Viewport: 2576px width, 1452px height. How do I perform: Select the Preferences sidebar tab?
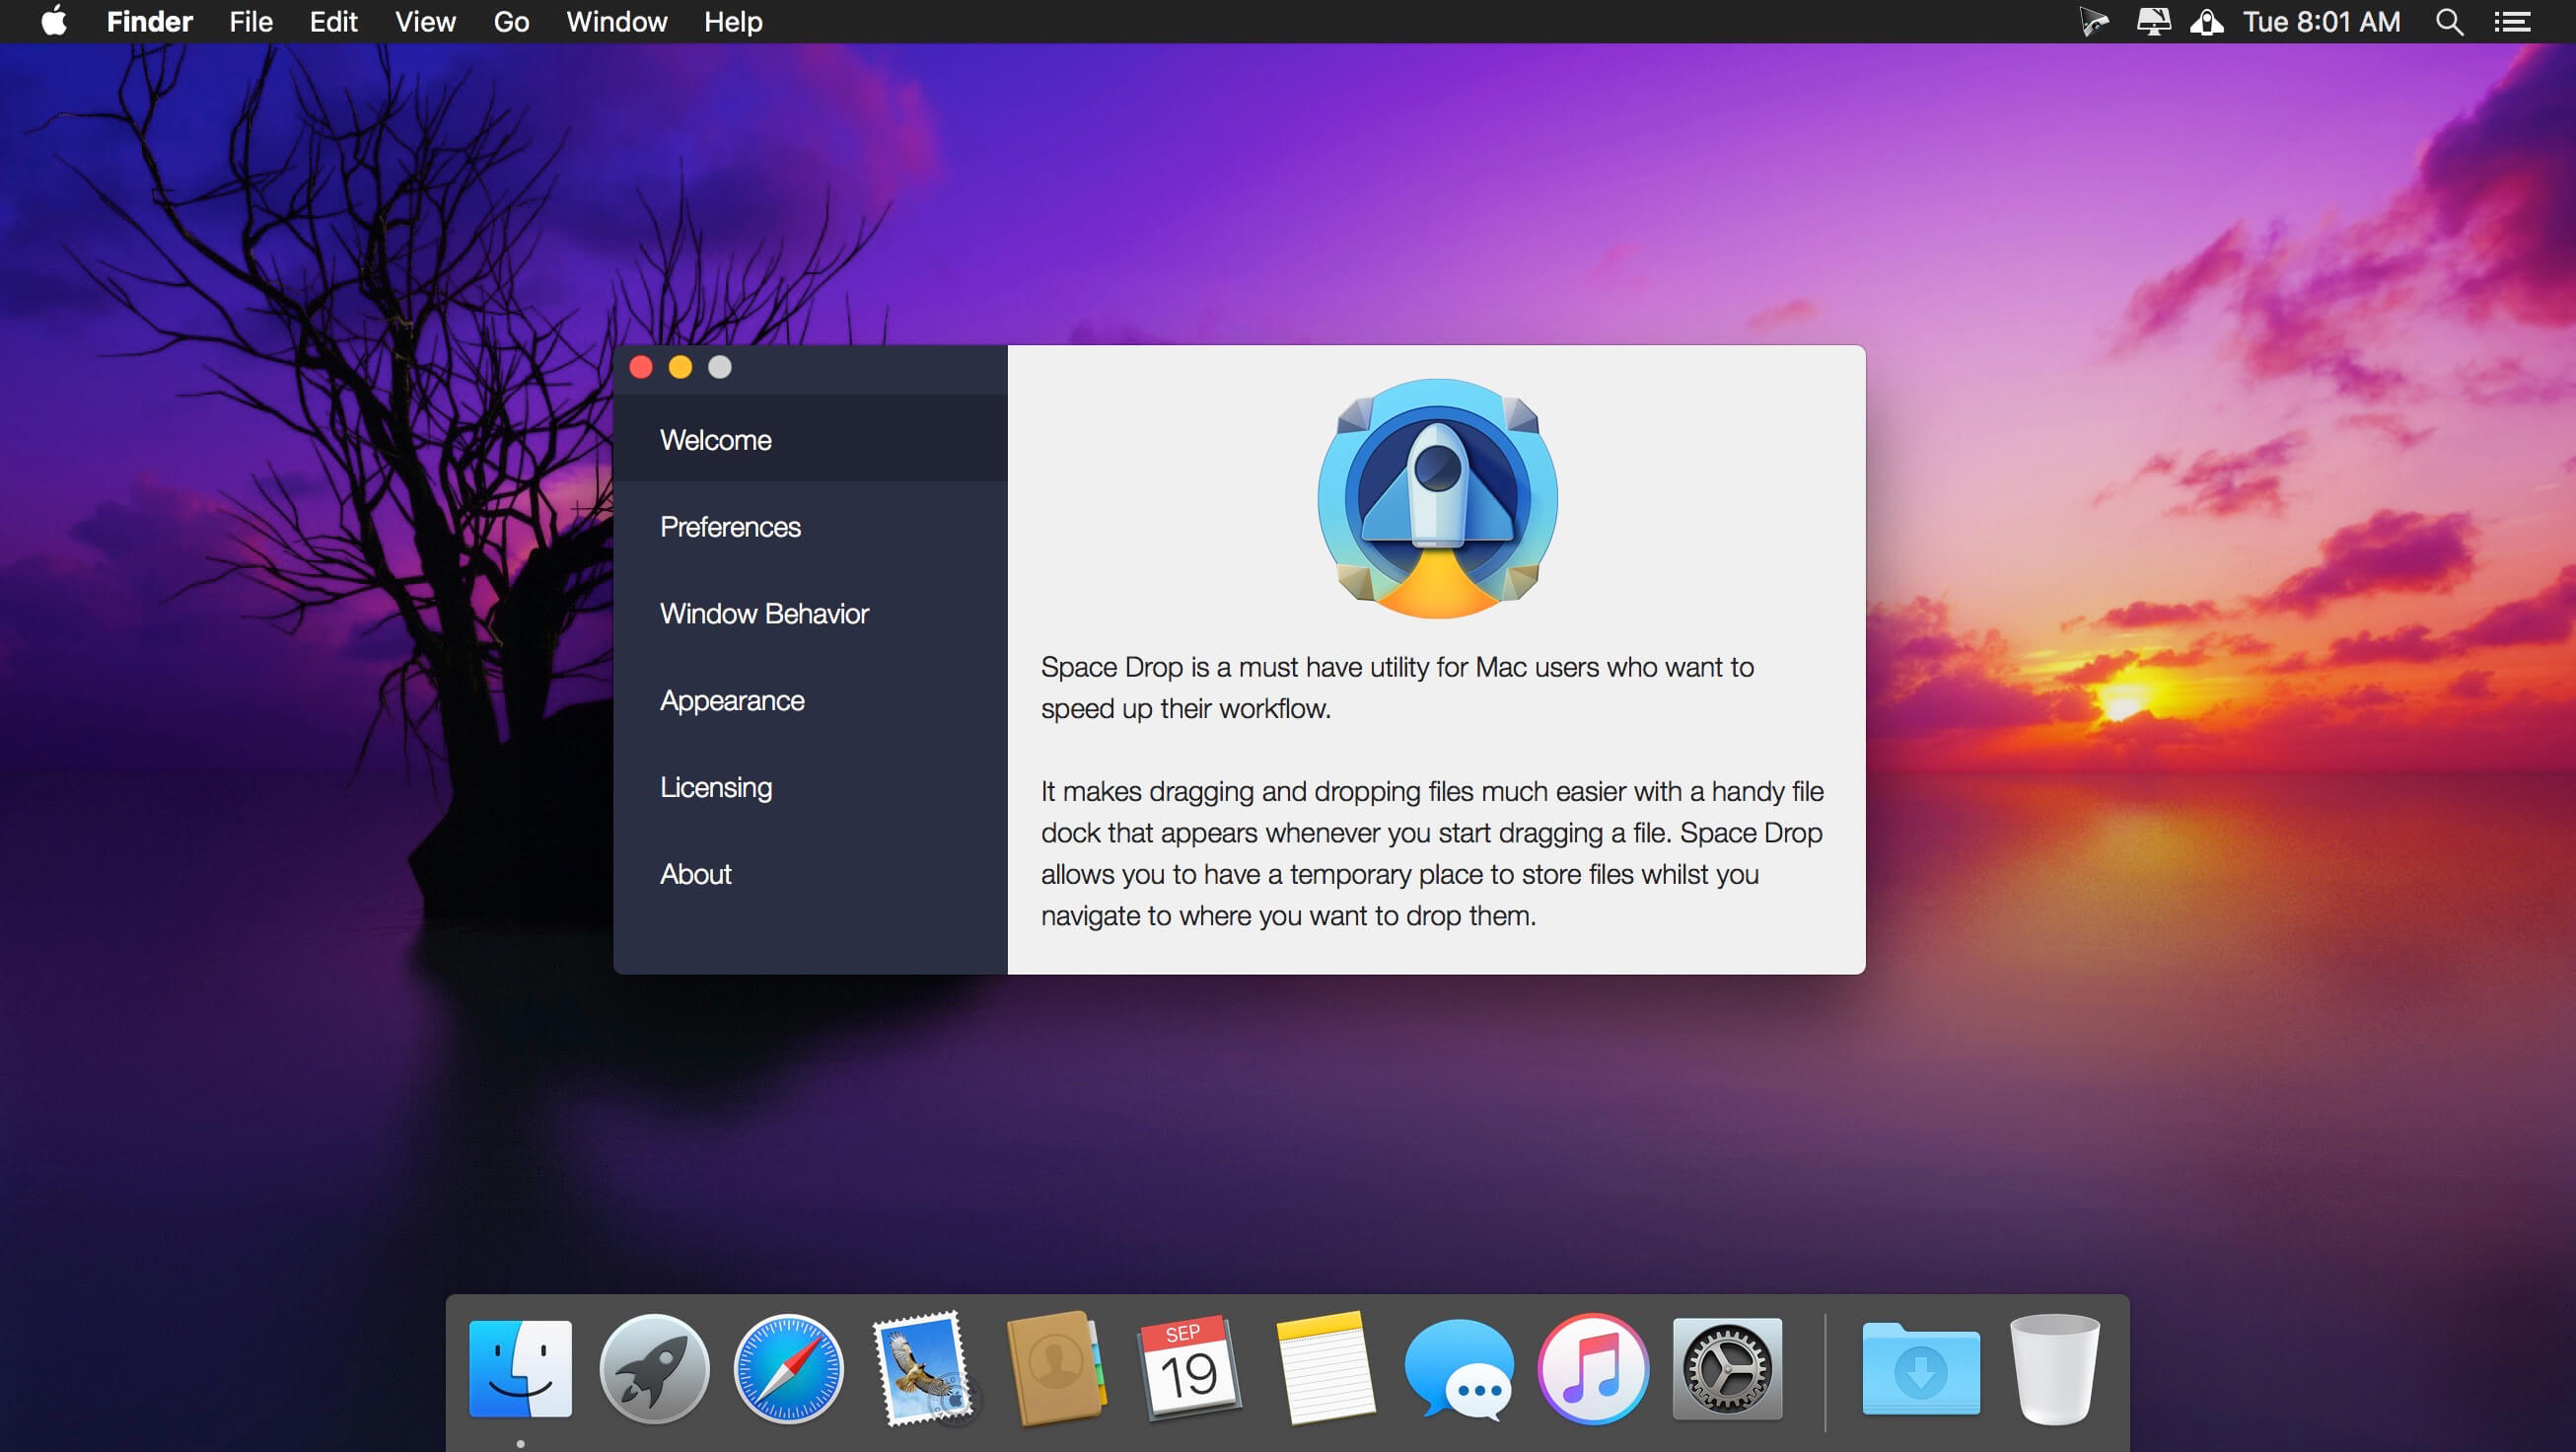[730, 527]
